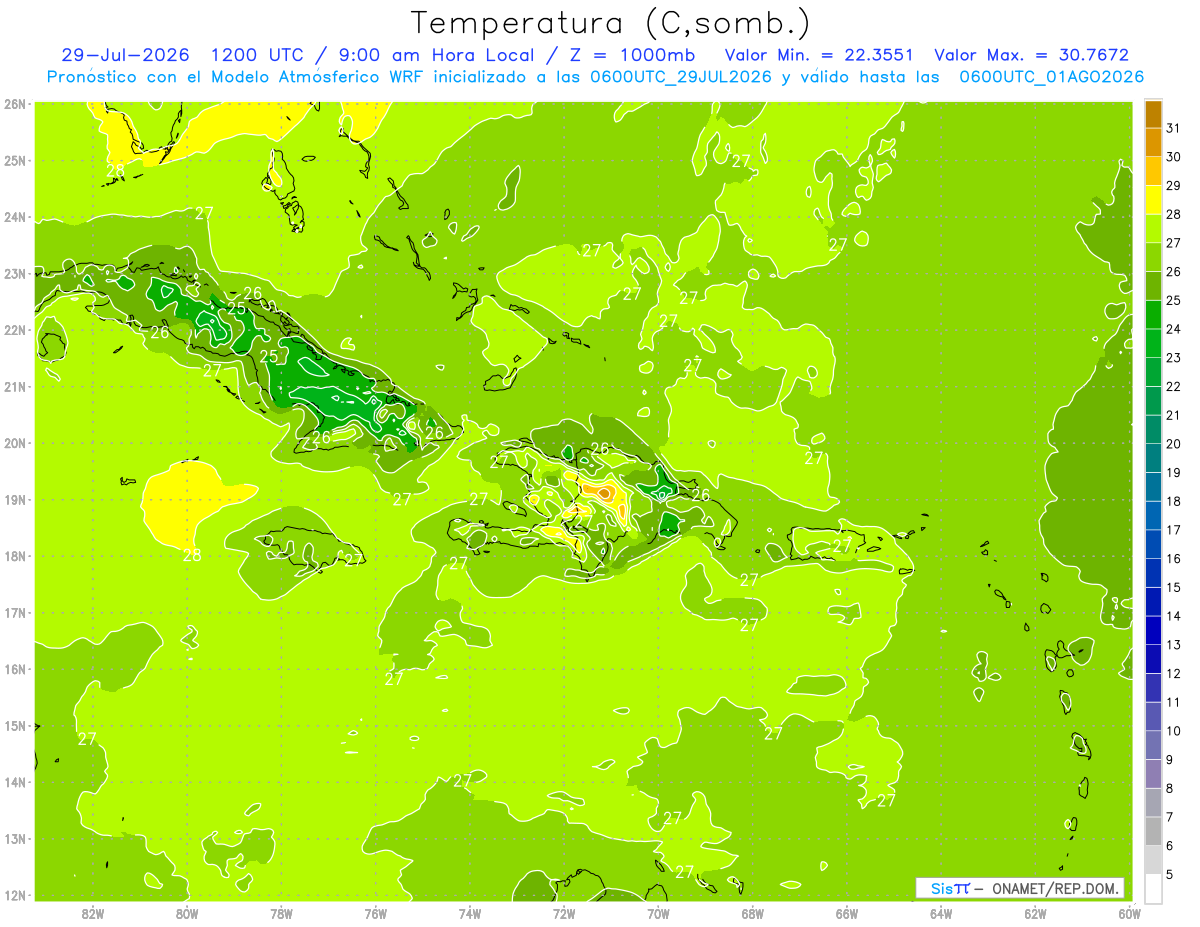
Task: Click the '82W' longitude axis label
Action: pos(92,913)
